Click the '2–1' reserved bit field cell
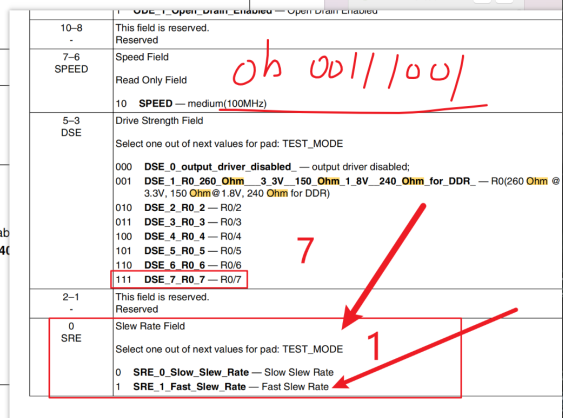Screen dimensions: 563x418 [x=71, y=303]
